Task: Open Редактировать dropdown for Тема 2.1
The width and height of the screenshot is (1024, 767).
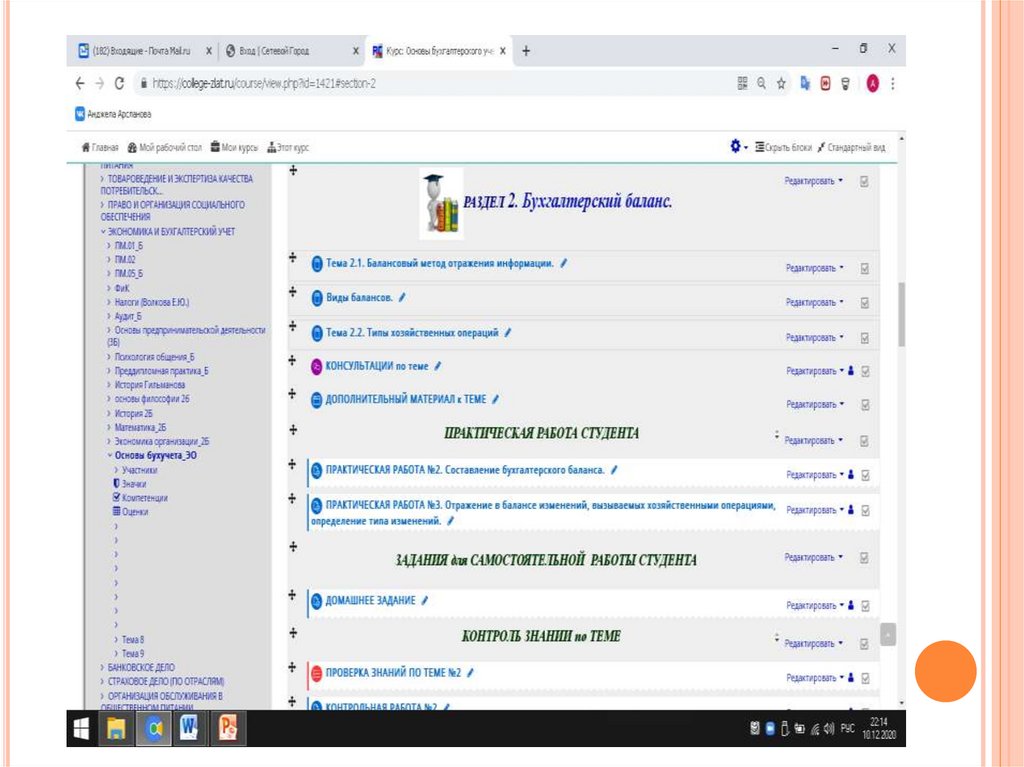Action: (815, 268)
